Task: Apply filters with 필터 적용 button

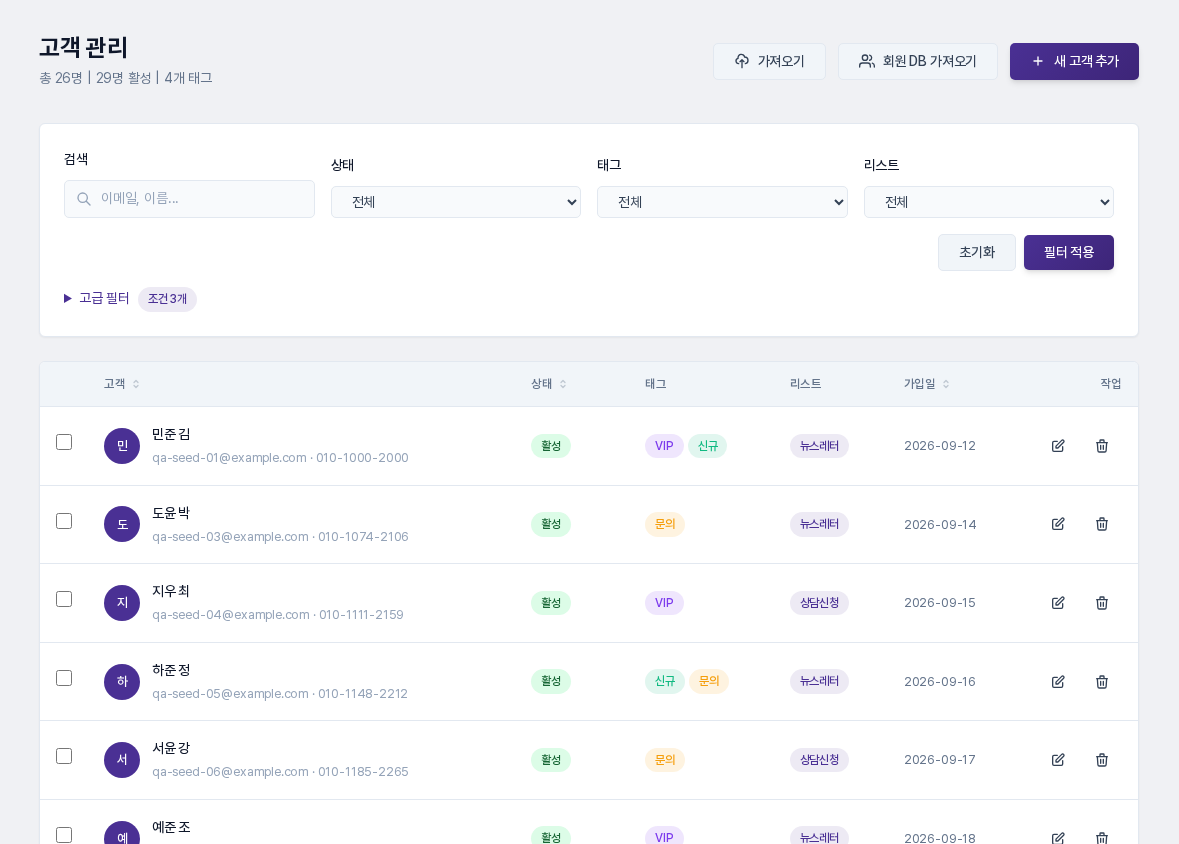Action: click(1068, 252)
